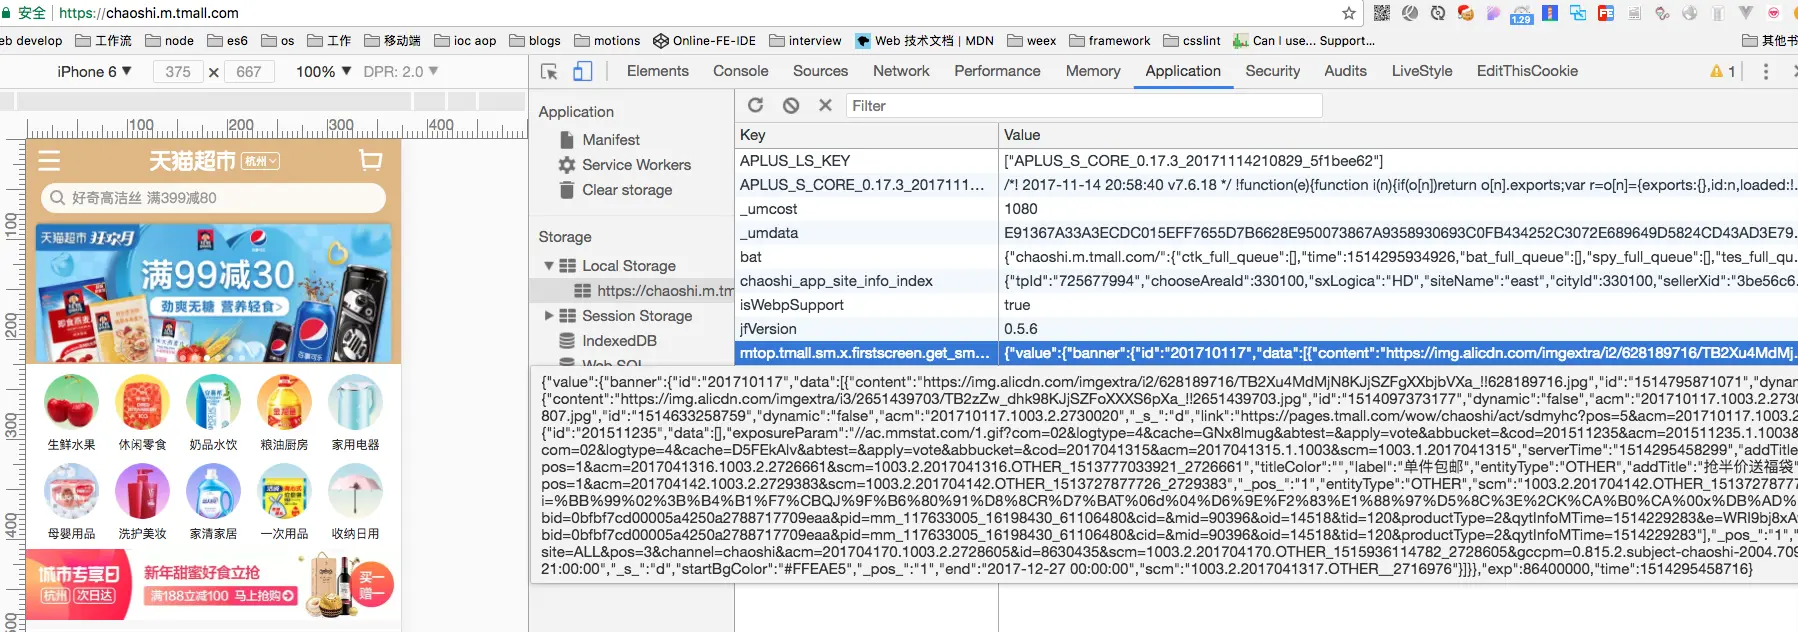Image resolution: width=1798 pixels, height=632 pixels.
Task: Open the 杭州 city selector
Action: point(261,161)
